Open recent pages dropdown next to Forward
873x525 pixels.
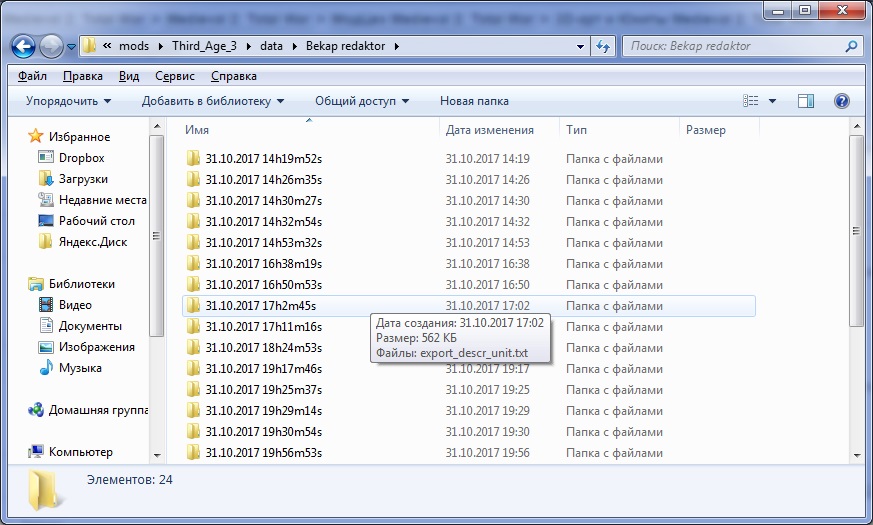point(71,47)
